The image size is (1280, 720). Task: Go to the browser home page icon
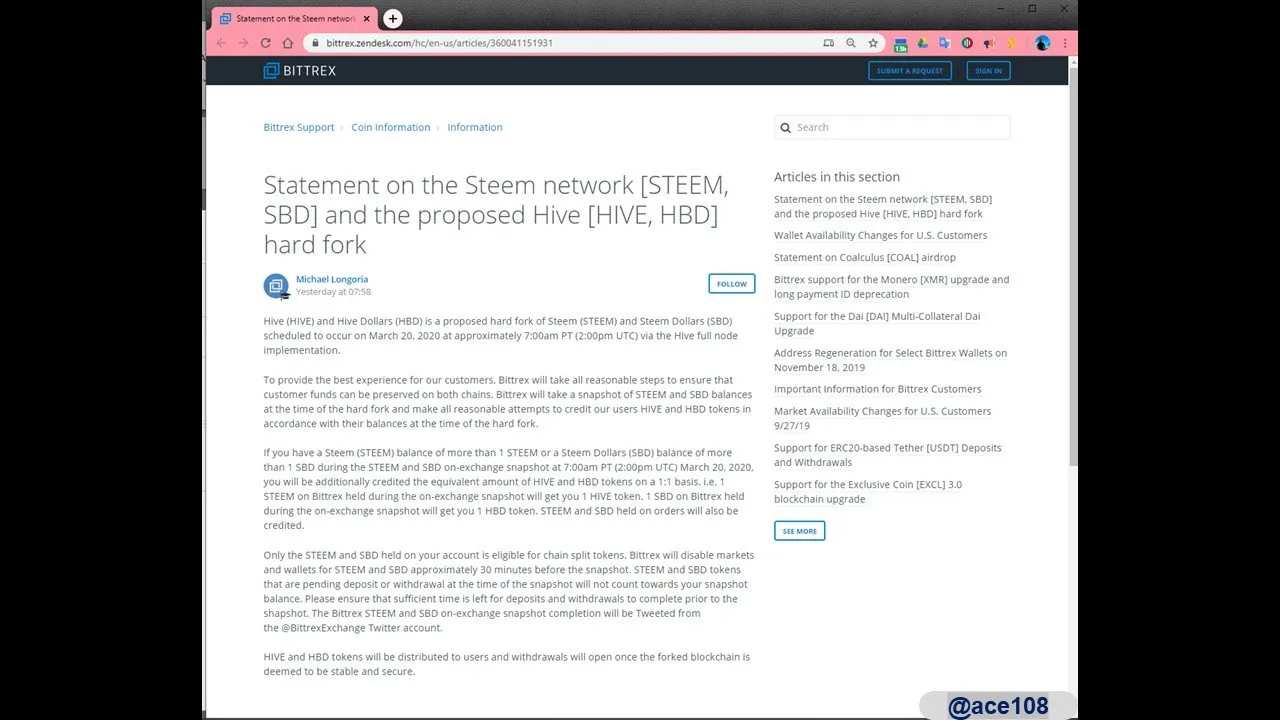tap(288, 43)
